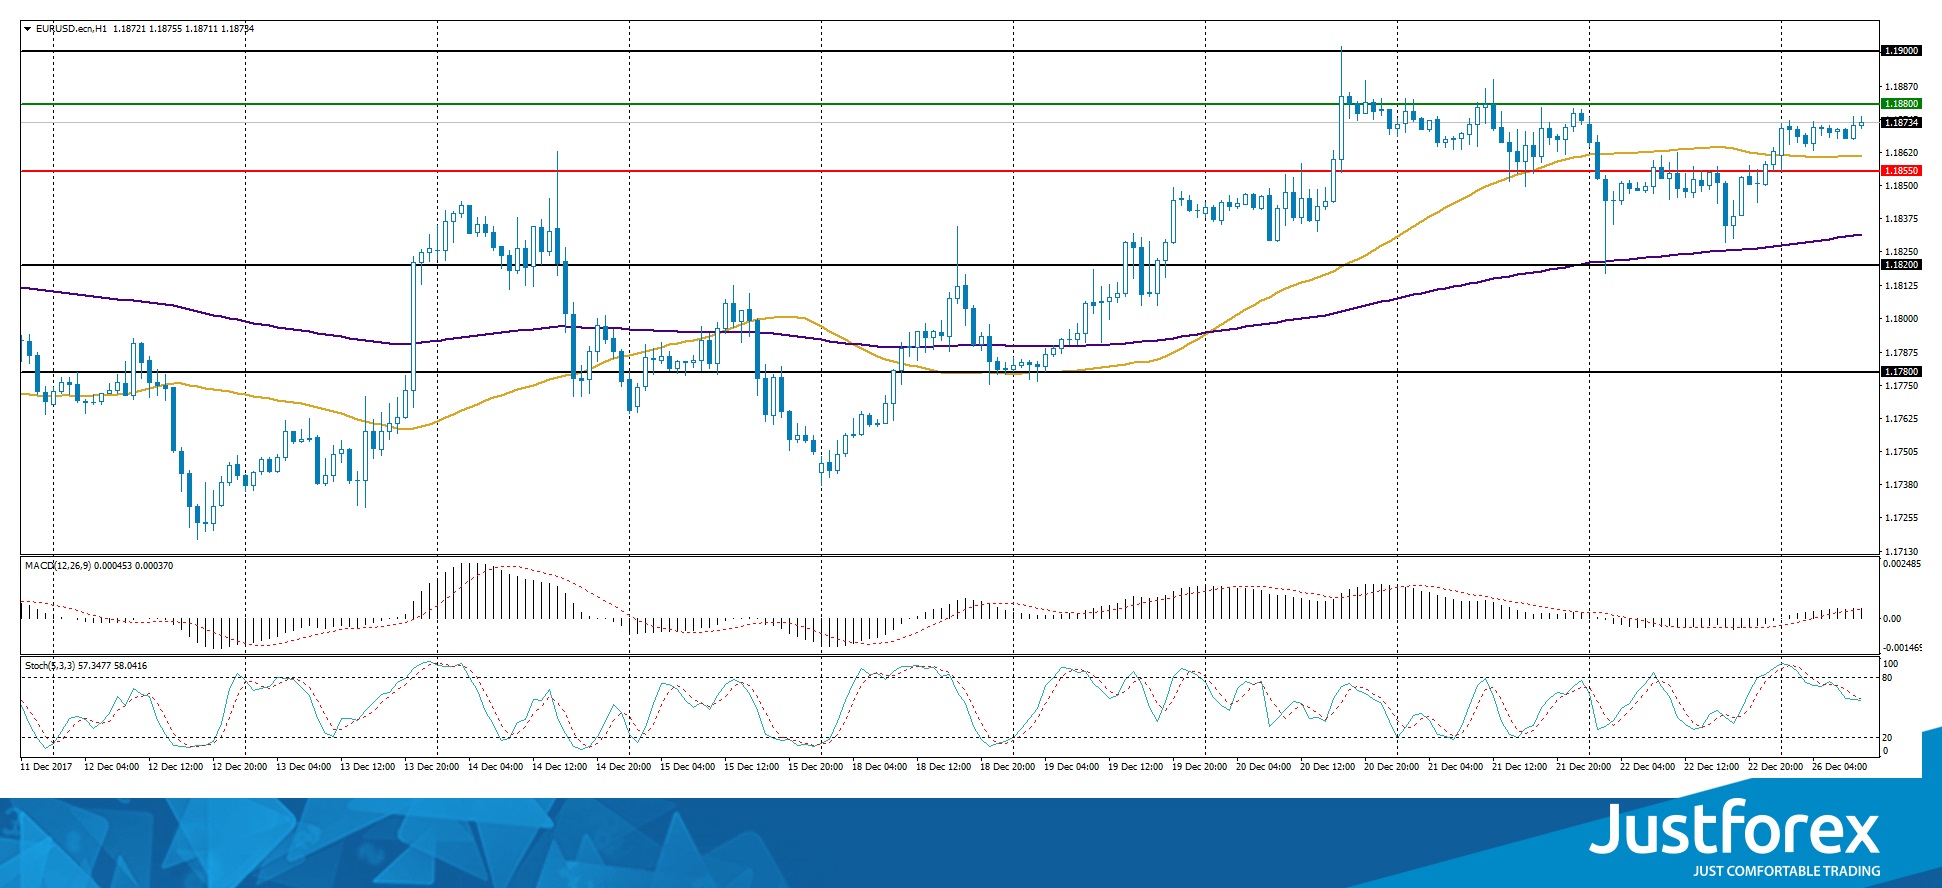Click the current price tag 1.18734

(1901, 123)
